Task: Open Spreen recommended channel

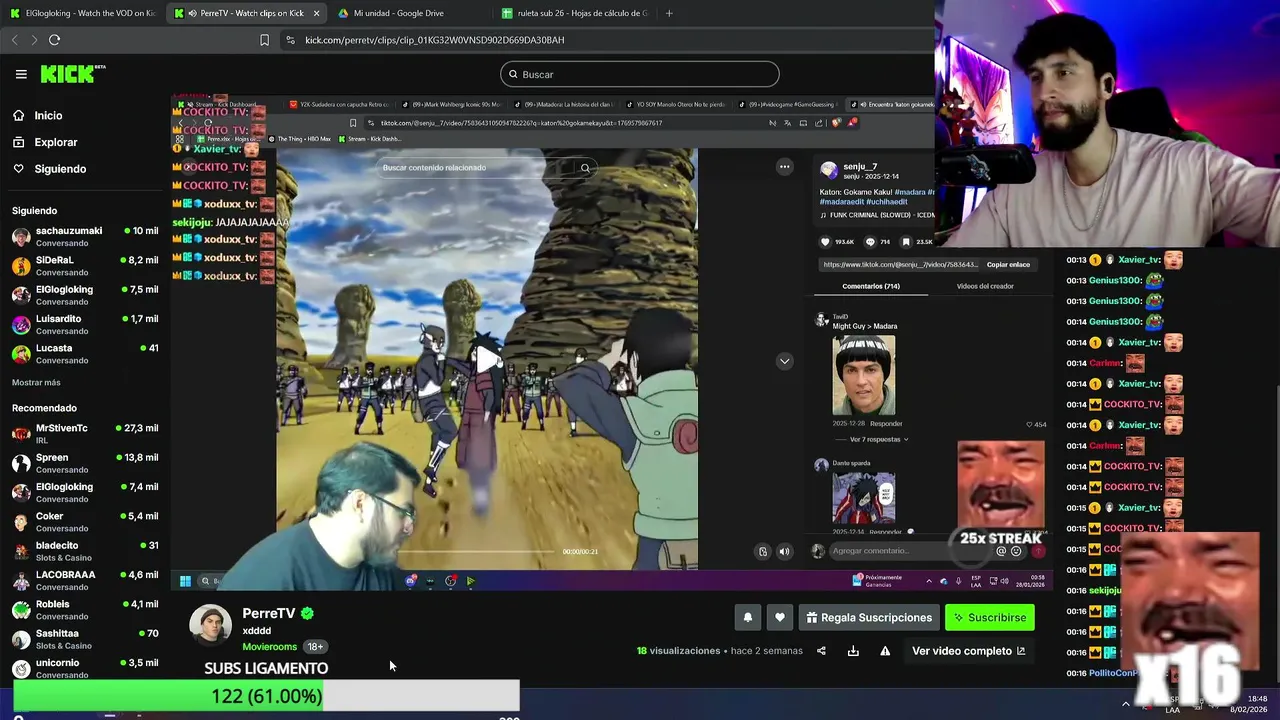Action: [85, 463]
